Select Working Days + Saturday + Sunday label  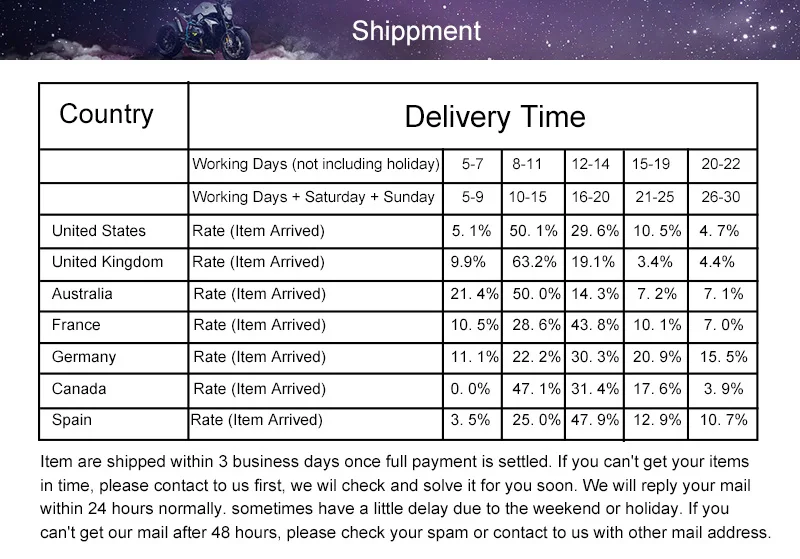tap(313, 197)
